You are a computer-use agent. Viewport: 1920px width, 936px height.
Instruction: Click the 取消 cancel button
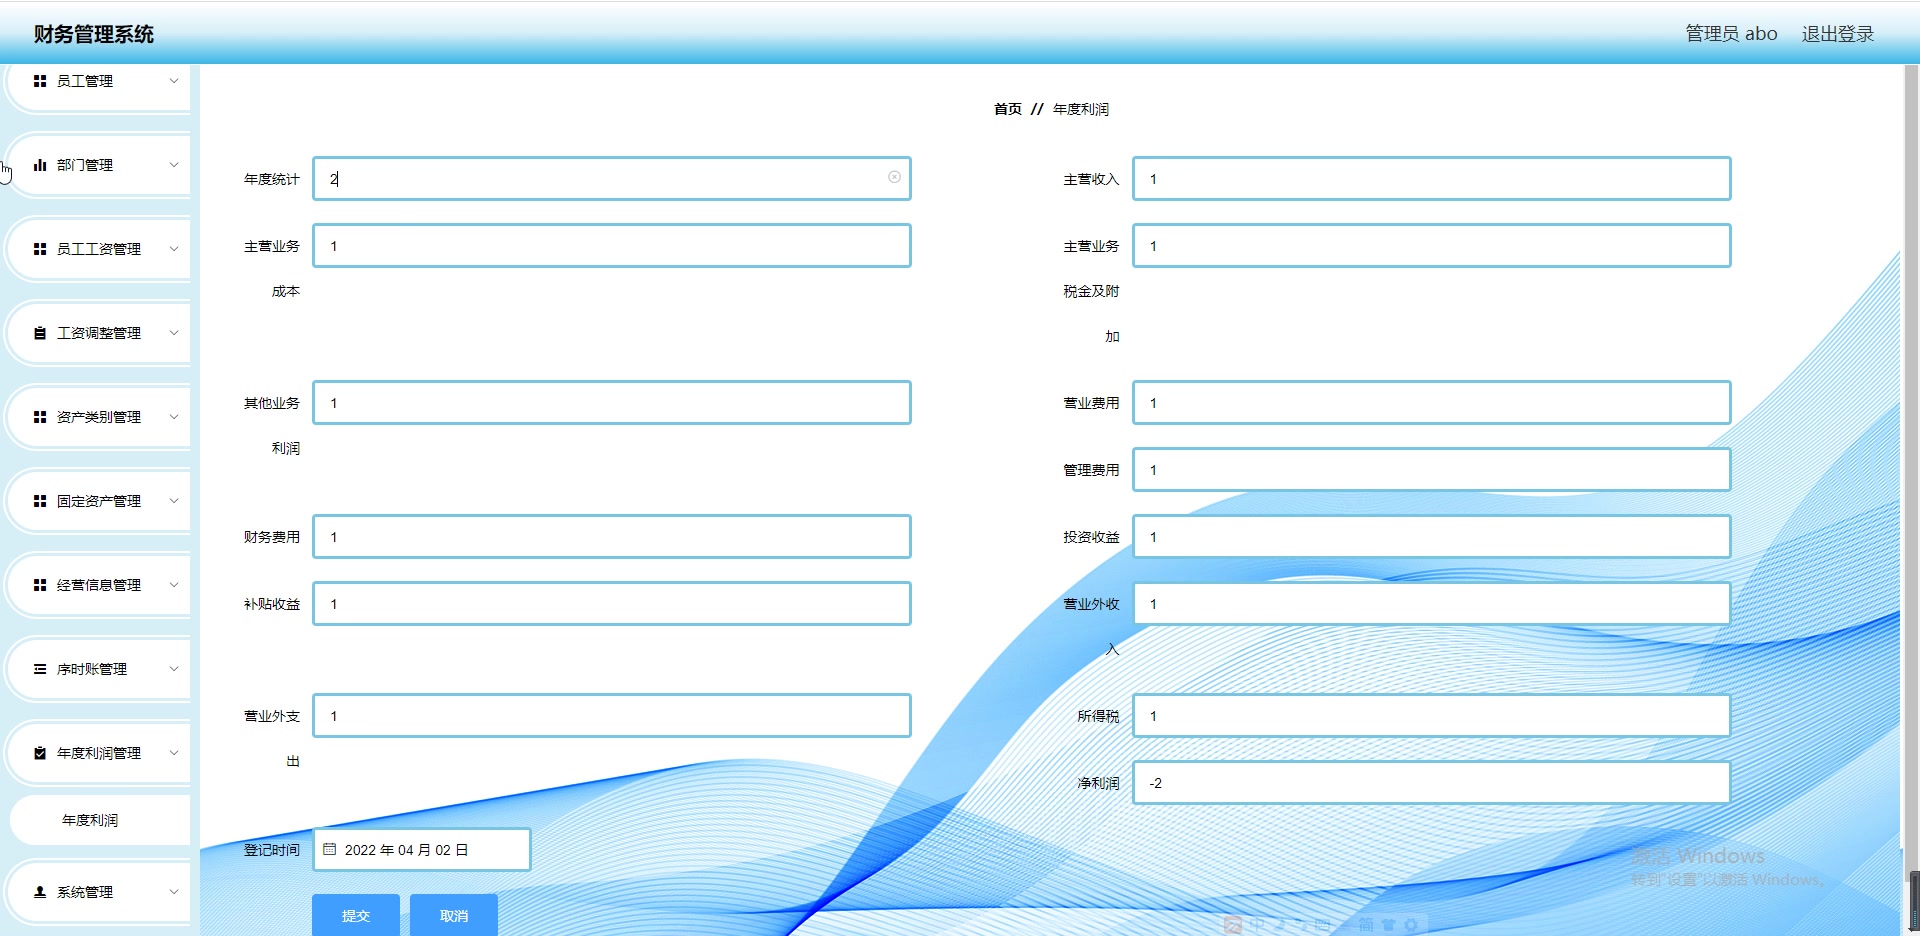[x=453, y=915]
